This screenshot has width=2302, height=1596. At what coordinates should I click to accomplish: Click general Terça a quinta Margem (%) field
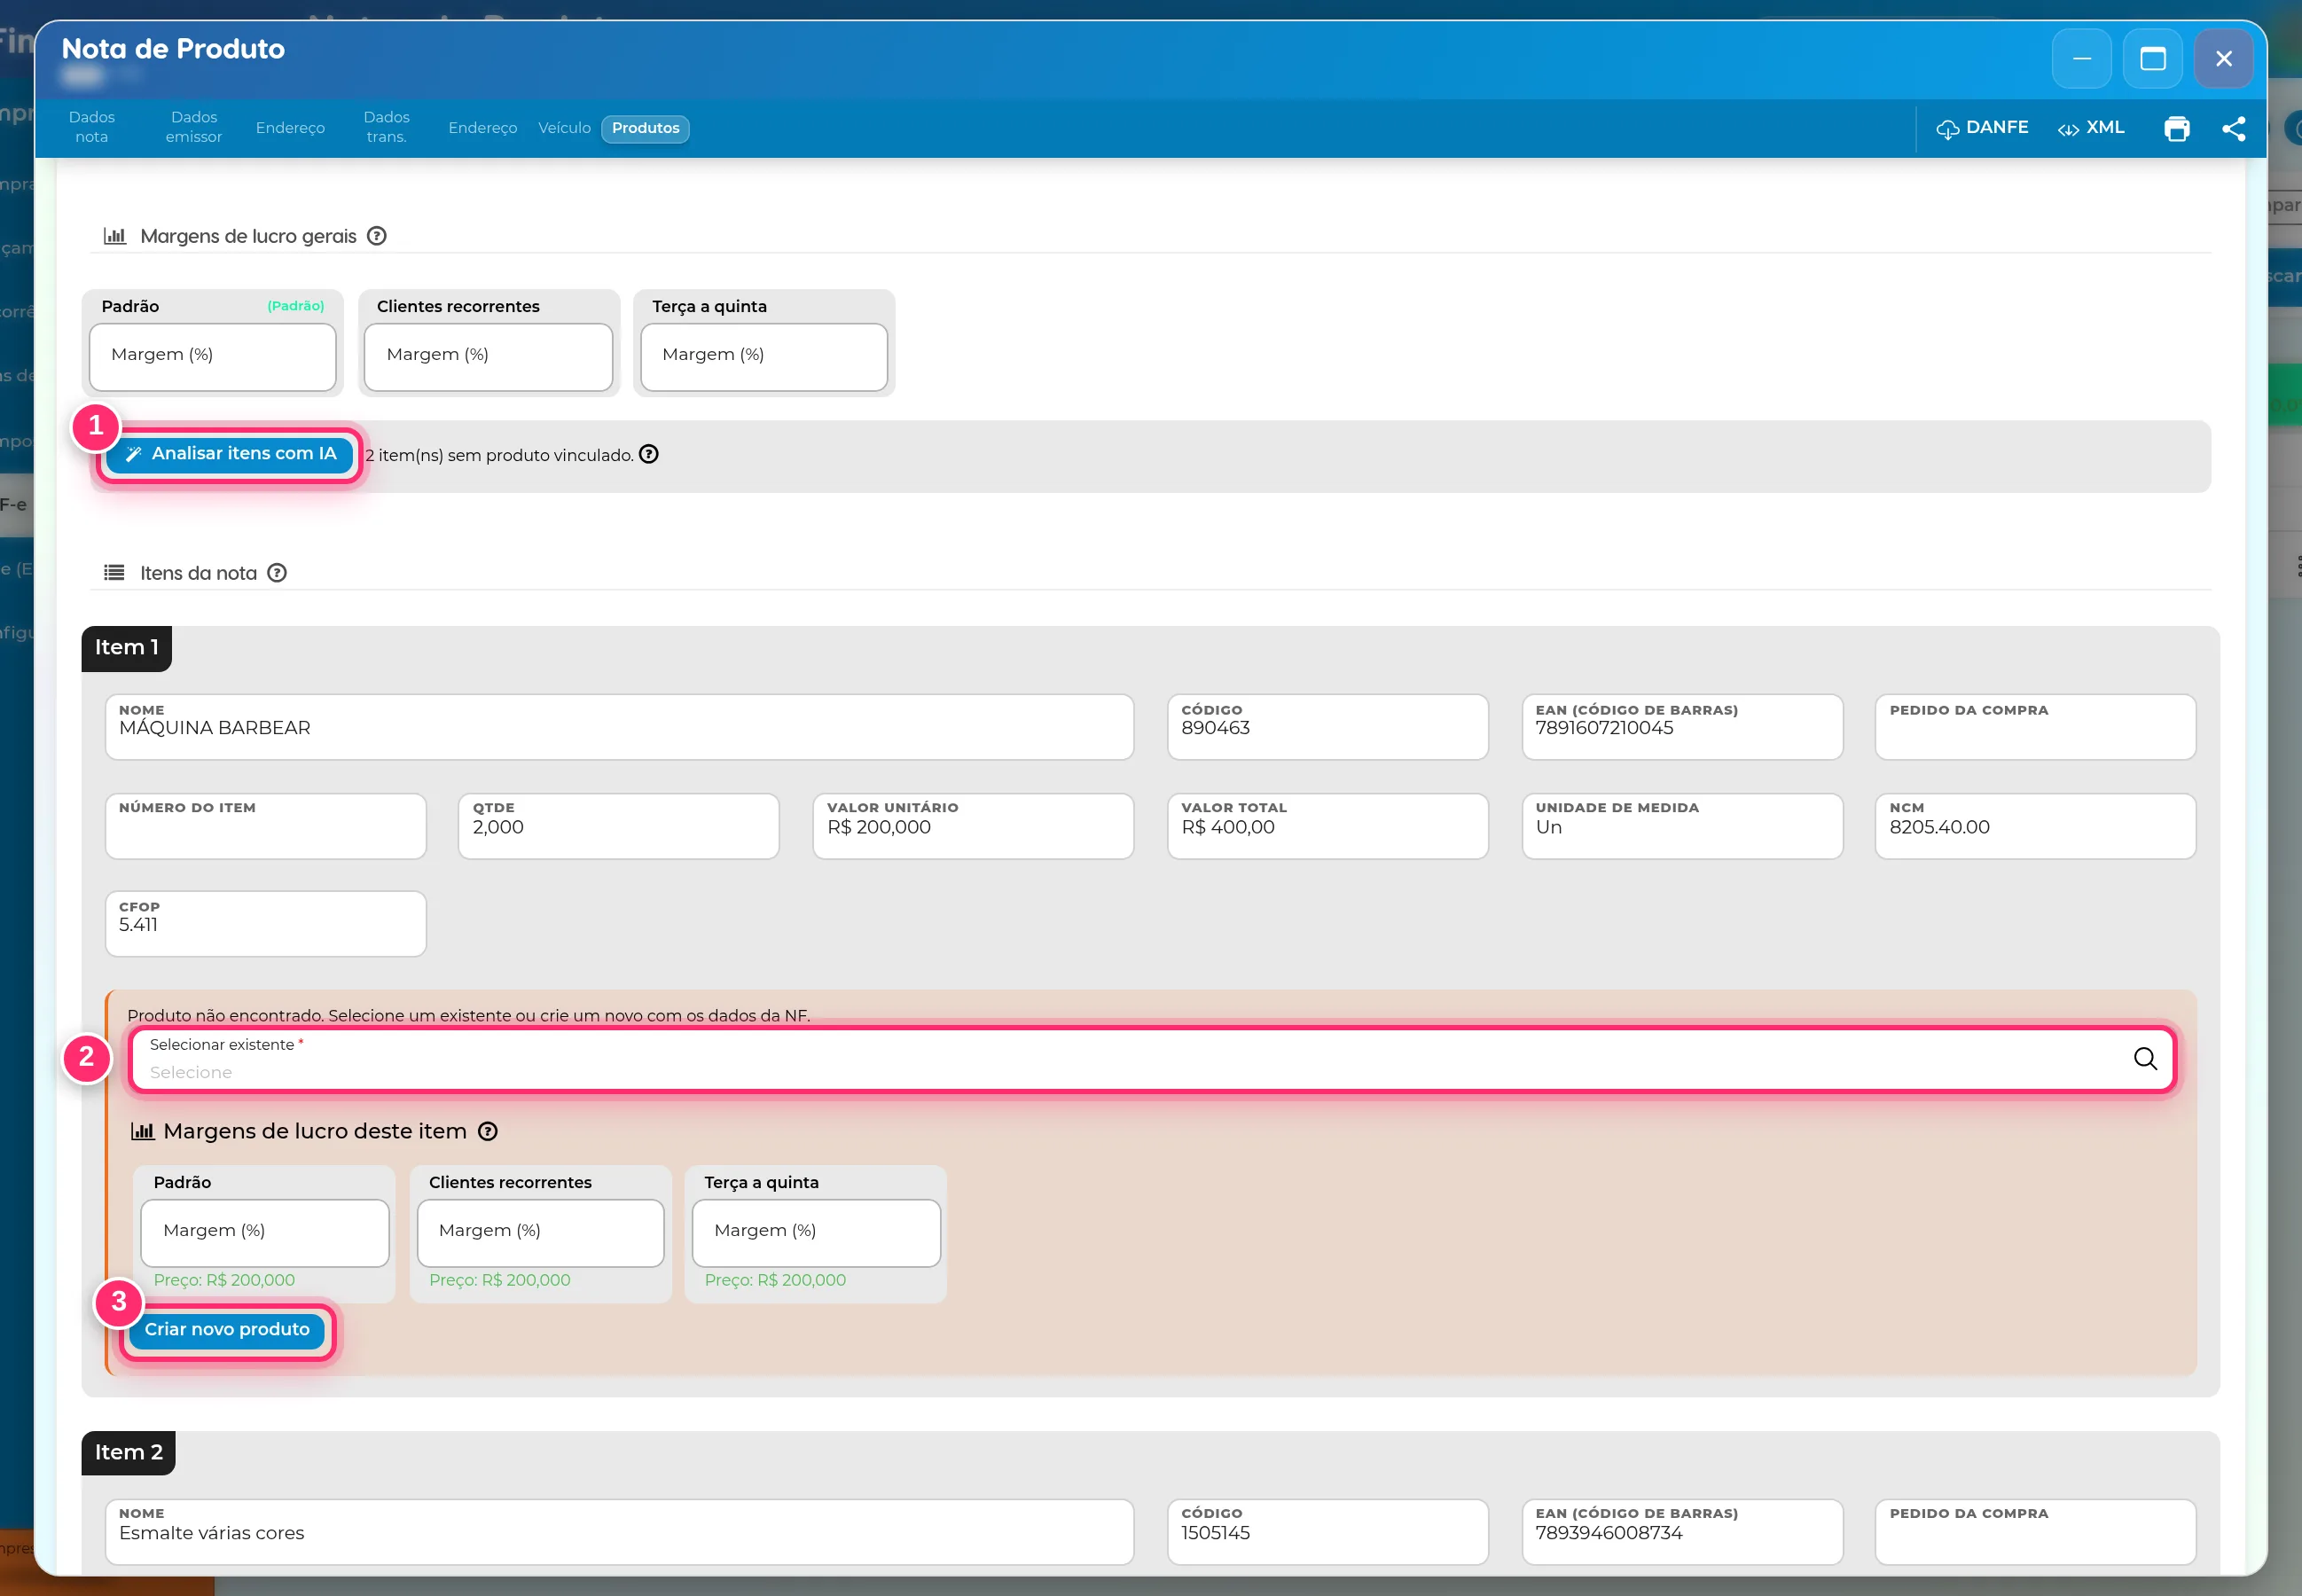click(x=764, y=356)
